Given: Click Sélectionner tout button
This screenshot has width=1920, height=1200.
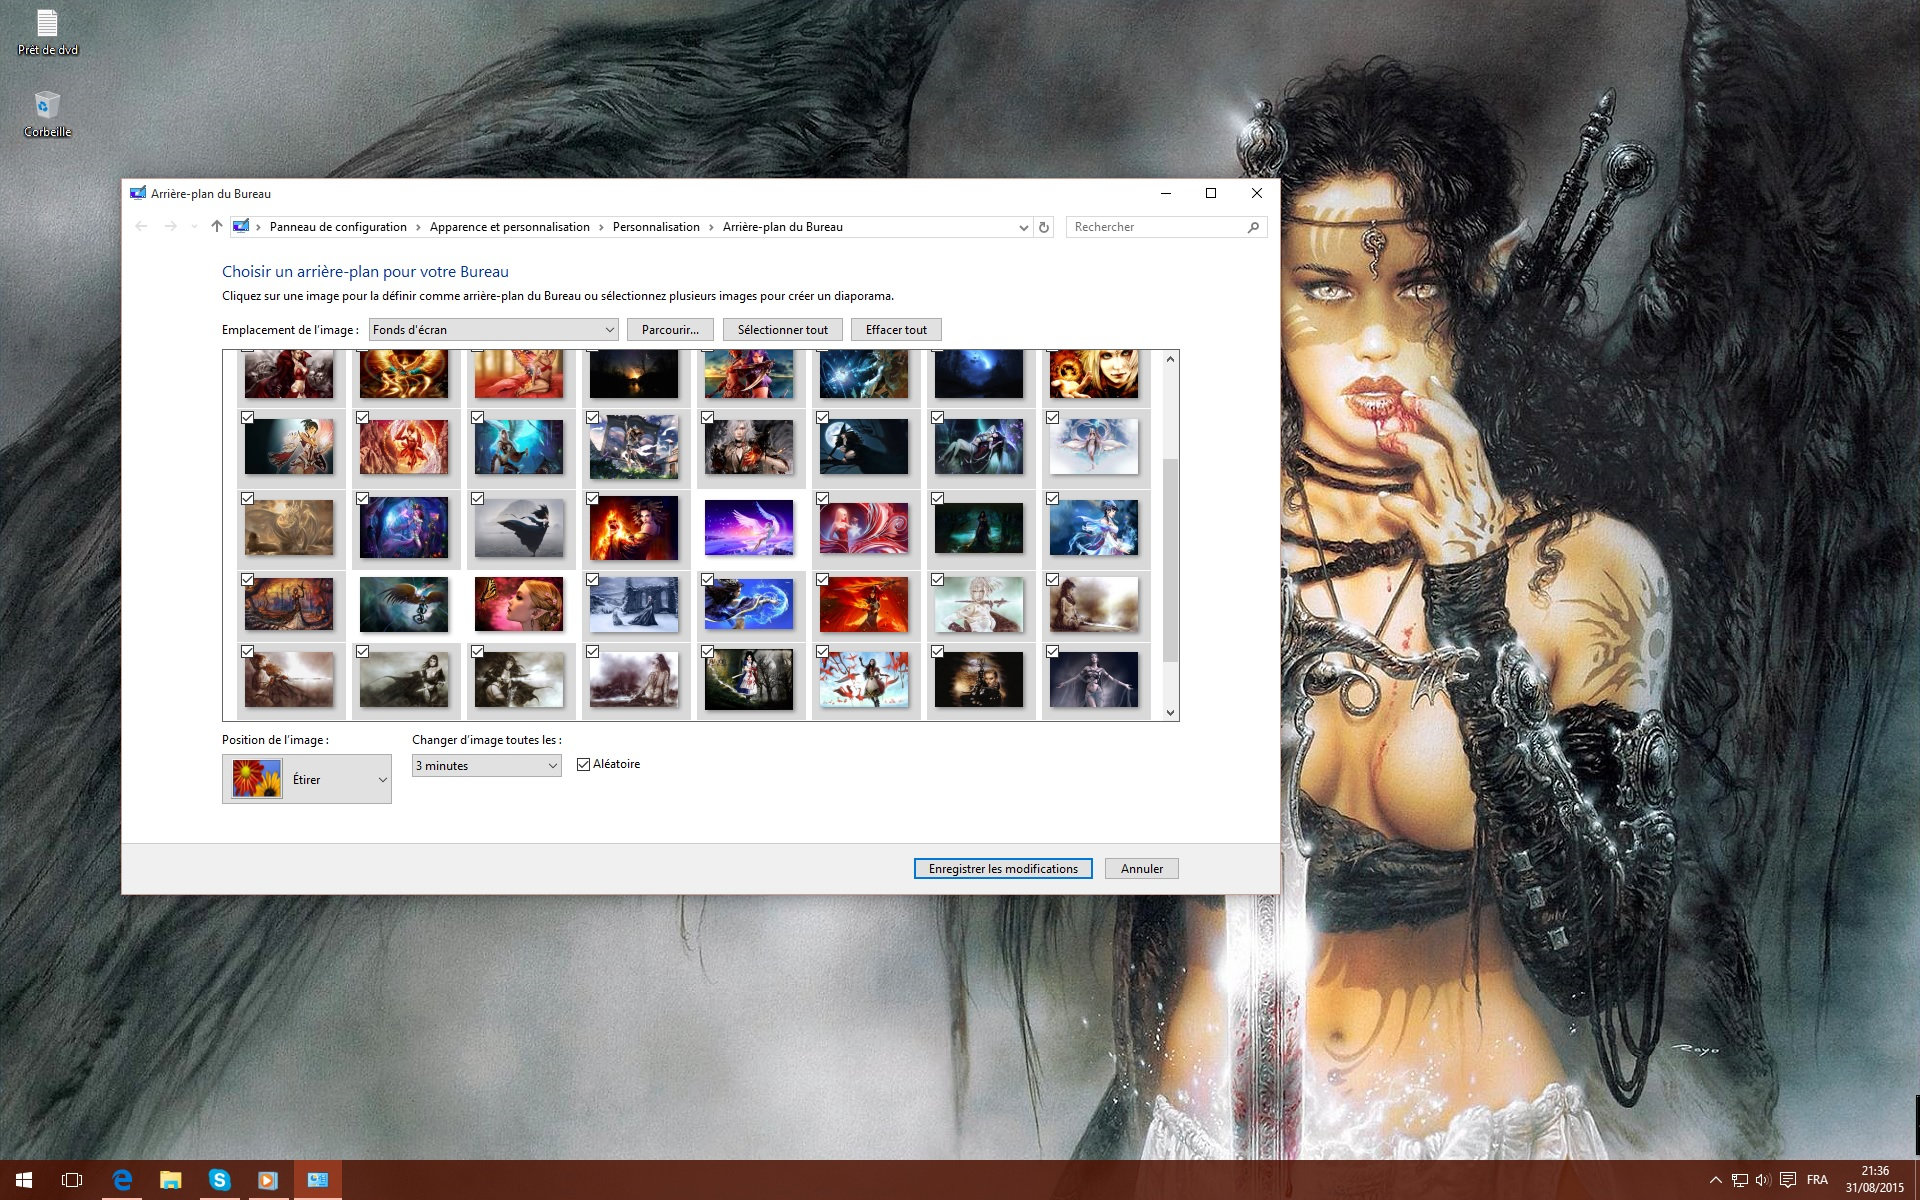Looking at the screenshot, I should click(783, 330).
